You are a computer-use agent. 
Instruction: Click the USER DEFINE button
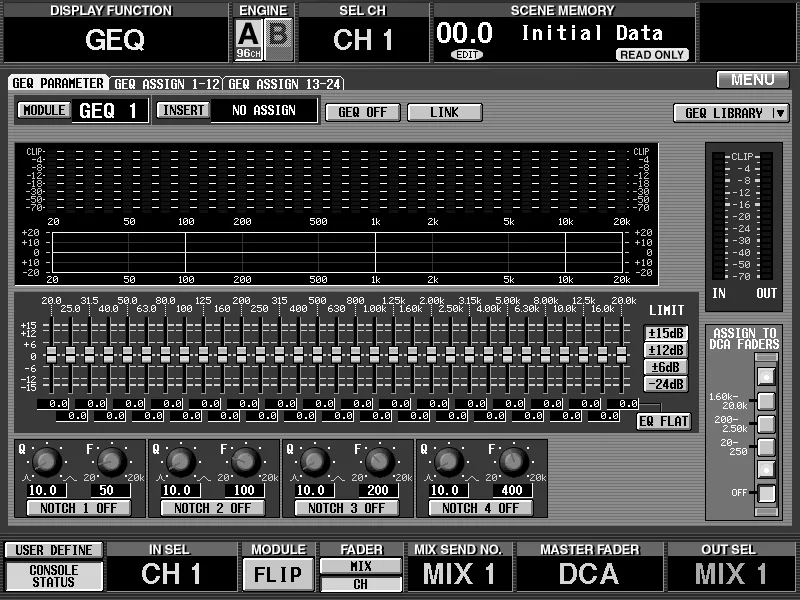pyautogui.click(x=54, y=550)
